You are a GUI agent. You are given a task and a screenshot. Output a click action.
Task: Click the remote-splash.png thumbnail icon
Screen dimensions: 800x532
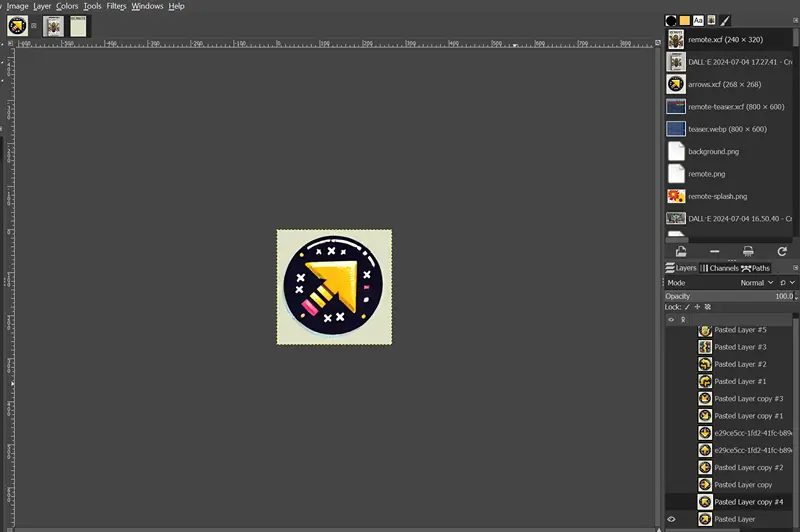pyautogui.click(x=676, y=196)
